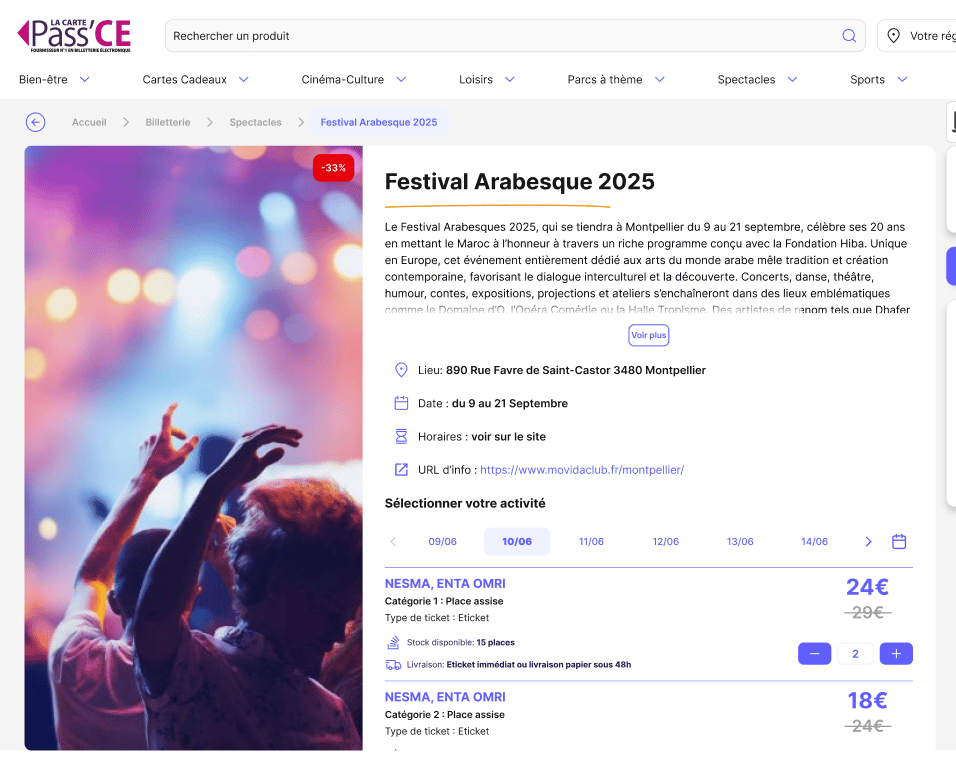Viewport: 956px width, 766px height.
Task: Select the 13/06 date tab
Action: [x=740, y=542]
